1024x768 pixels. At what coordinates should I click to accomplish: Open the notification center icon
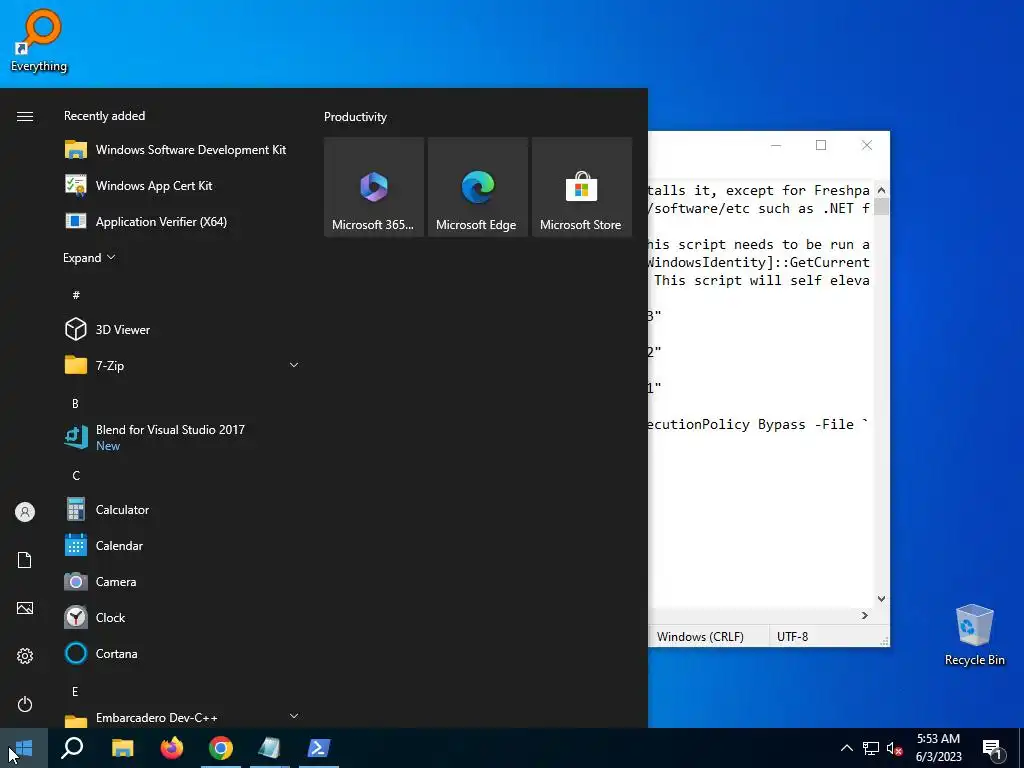pos(992,749)
